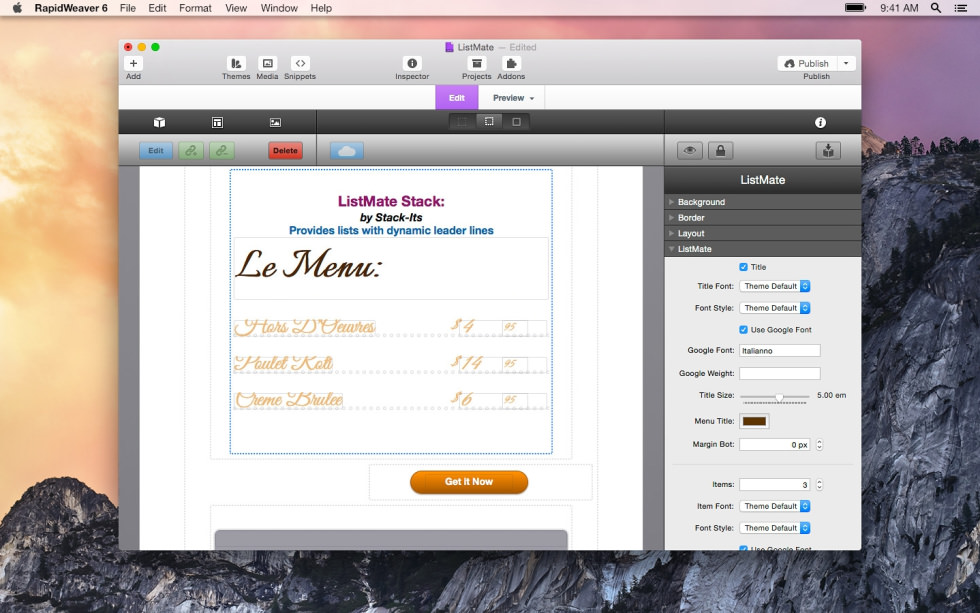The image size is (980, 613).
Task: Open the RapidWeaver 6 menu
Action: pyautogui.click(x=71, y=8)
